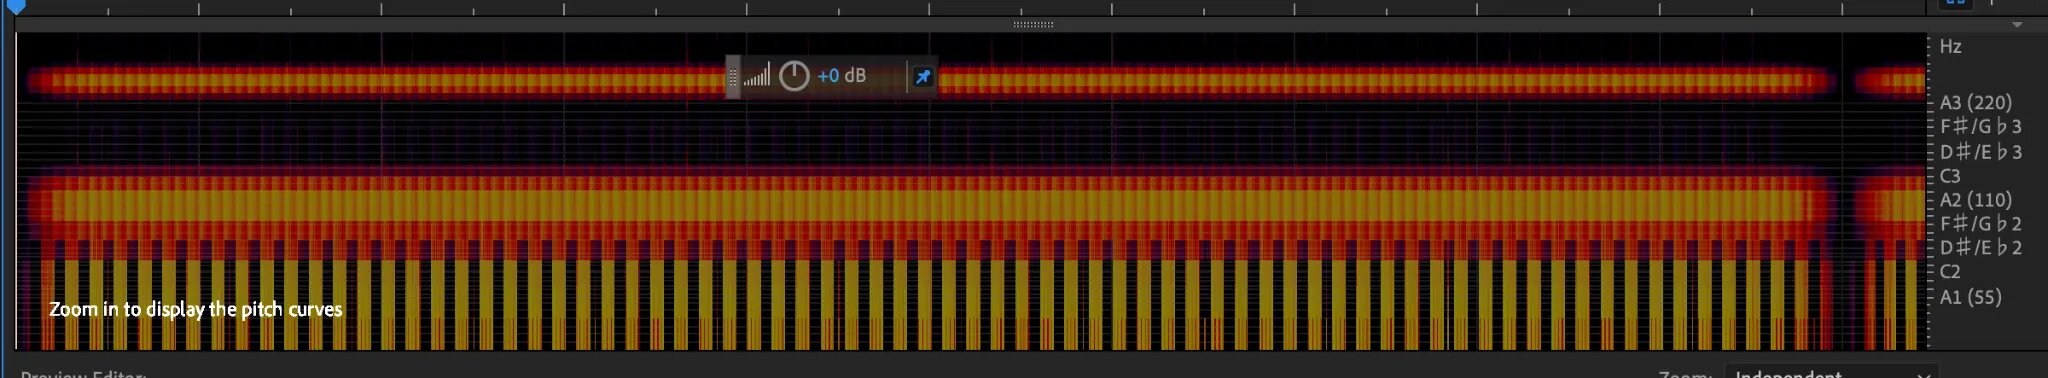Click the A3 (220) pitch label

click(x=1976, y=103)
